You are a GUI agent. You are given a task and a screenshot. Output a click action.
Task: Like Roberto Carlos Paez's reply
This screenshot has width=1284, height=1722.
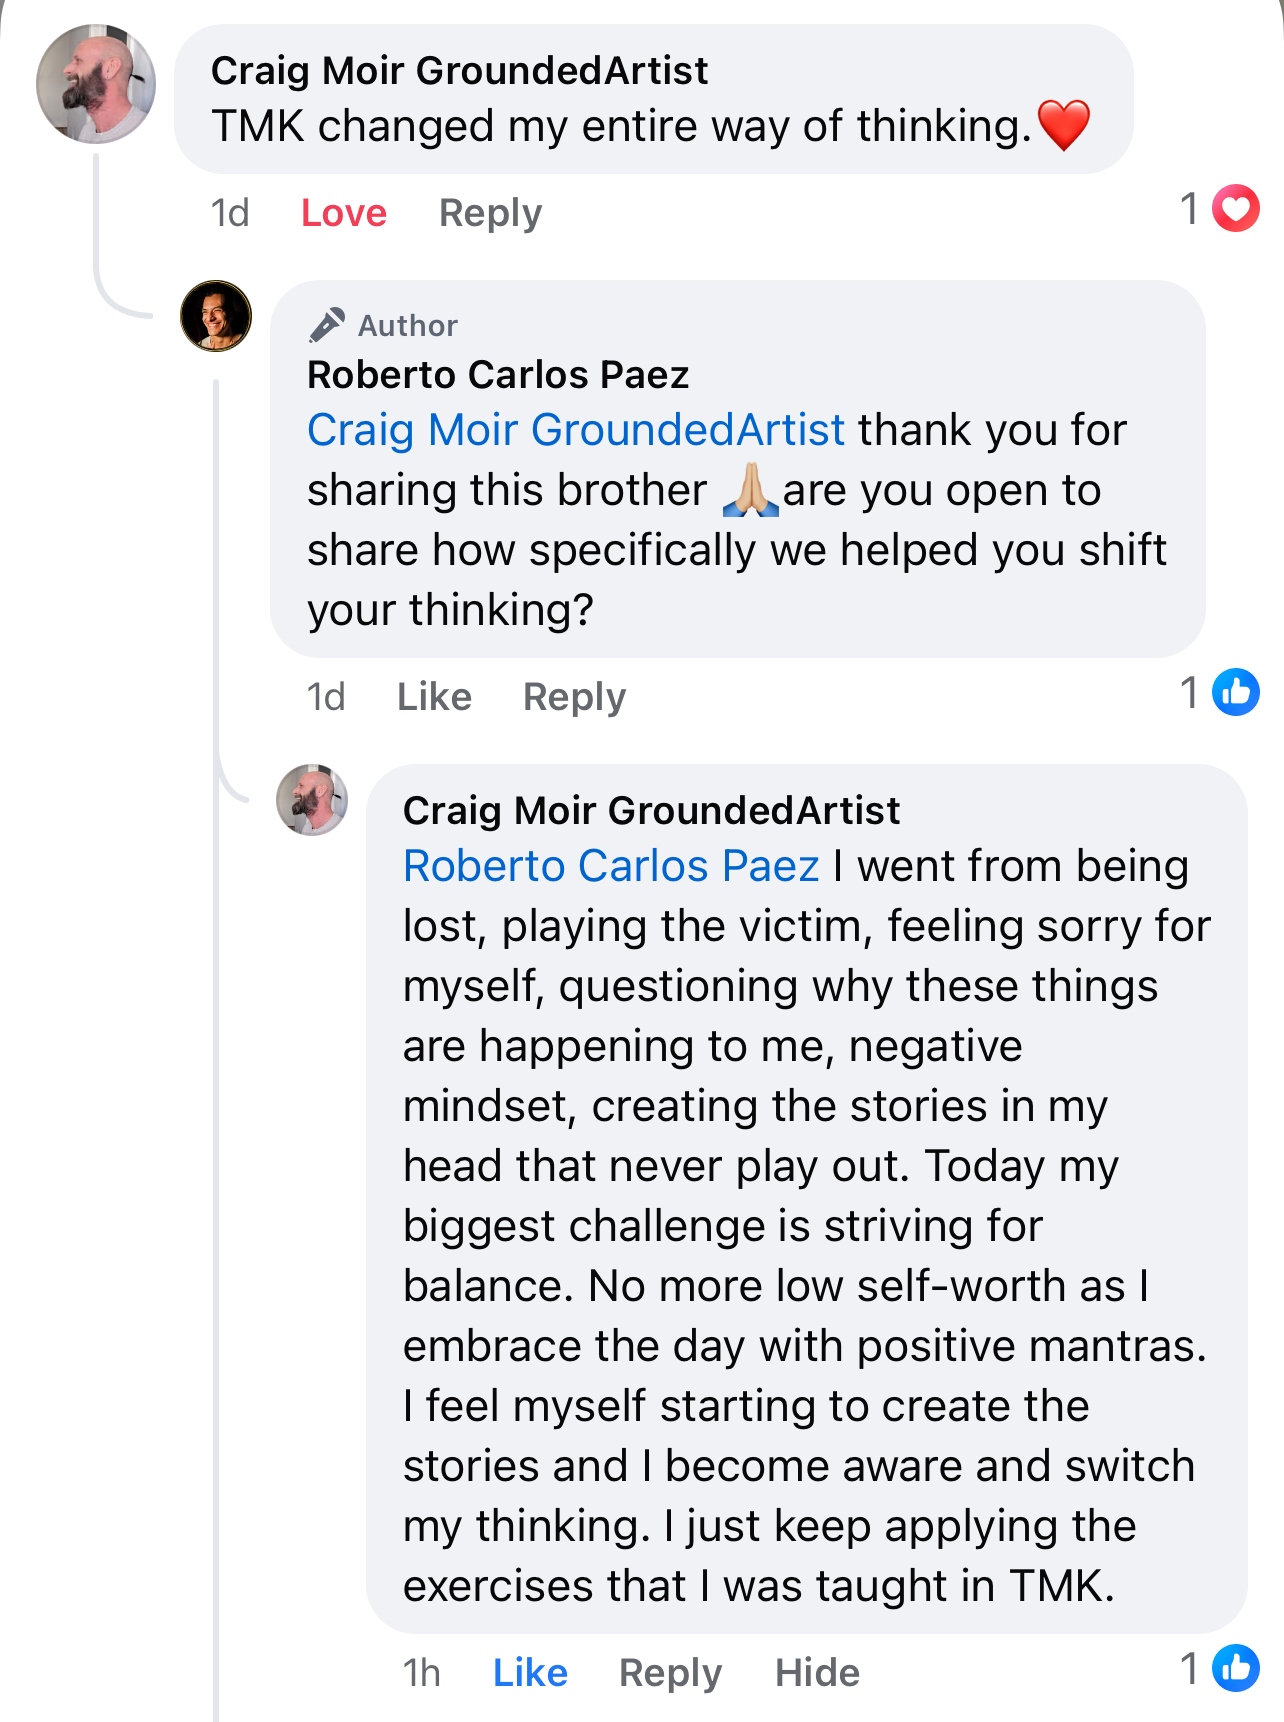point(433,695)
